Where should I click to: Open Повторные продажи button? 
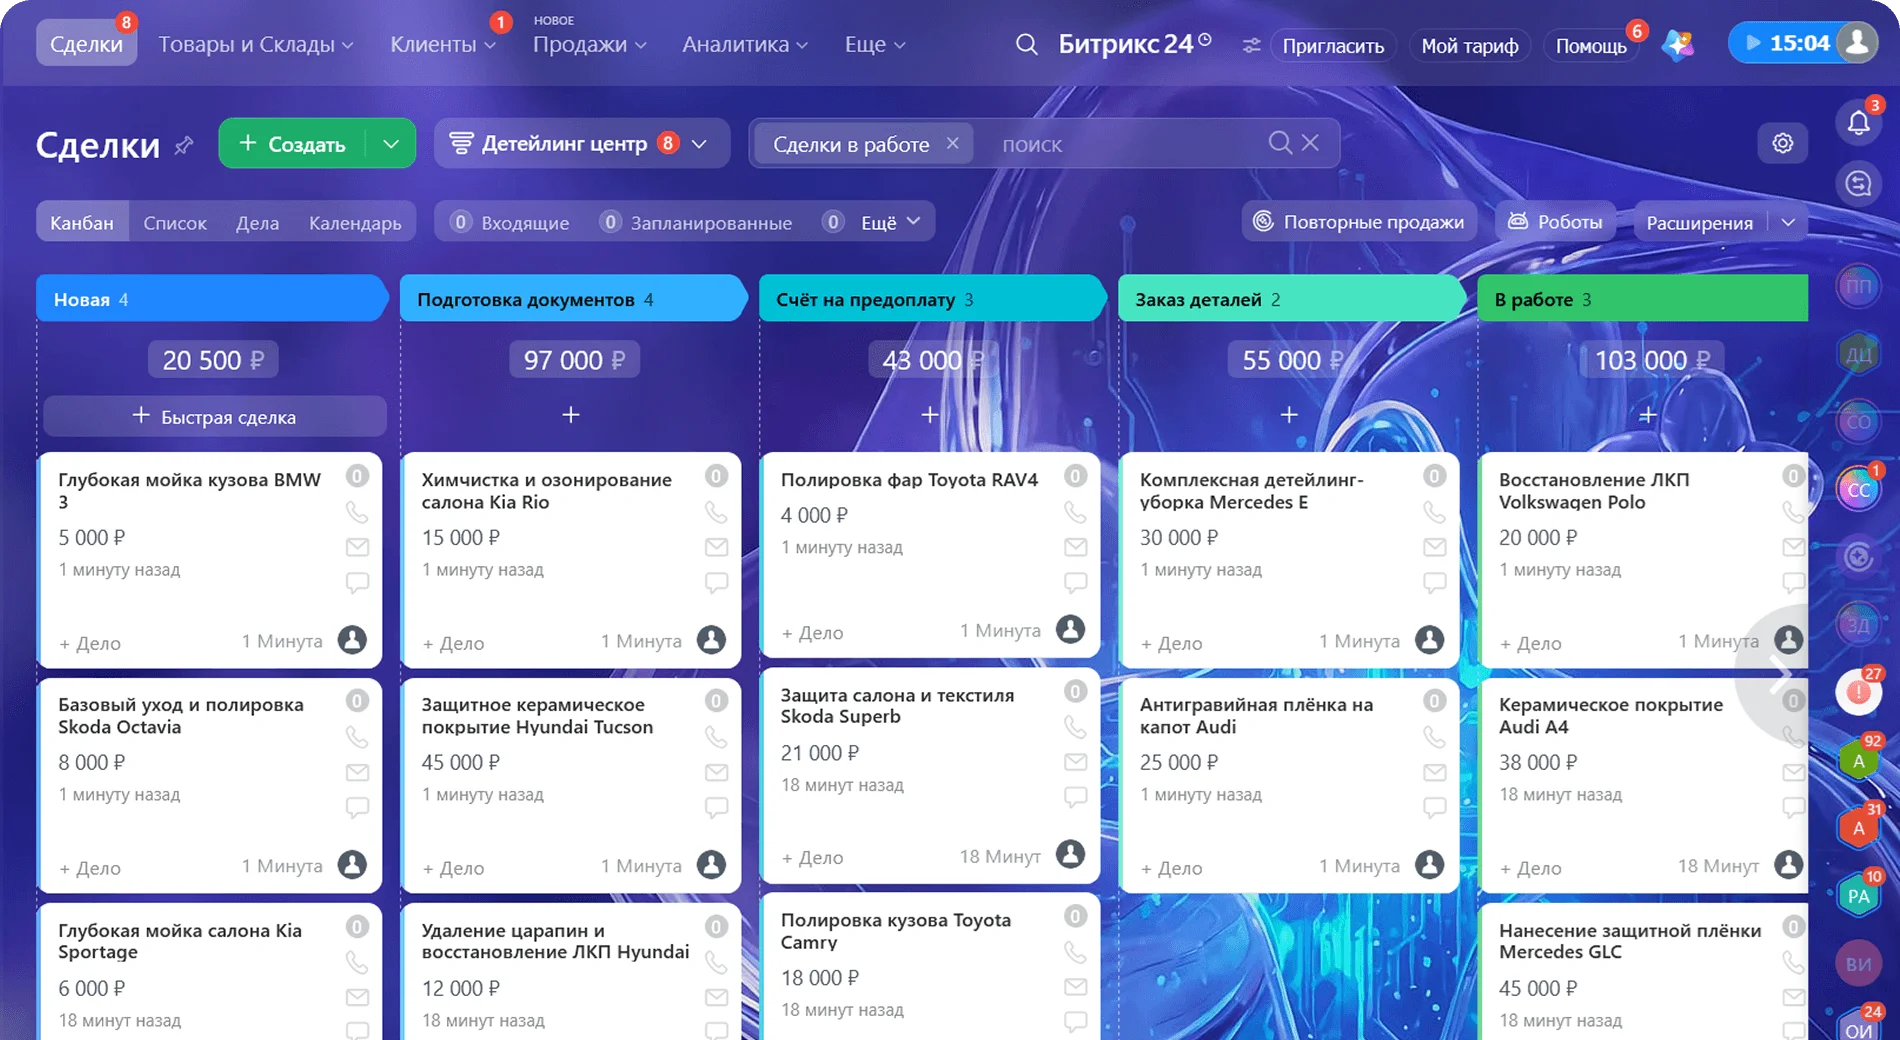coord(1358,222)
